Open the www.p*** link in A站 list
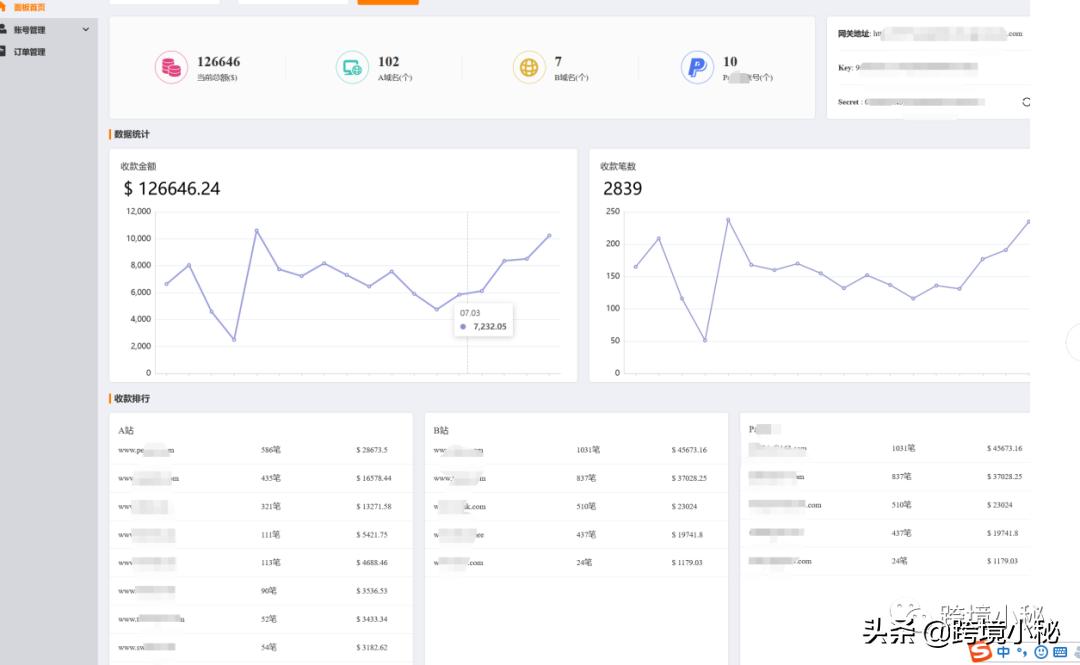This screenshot has width=1080, height=665. pos(148,449)
